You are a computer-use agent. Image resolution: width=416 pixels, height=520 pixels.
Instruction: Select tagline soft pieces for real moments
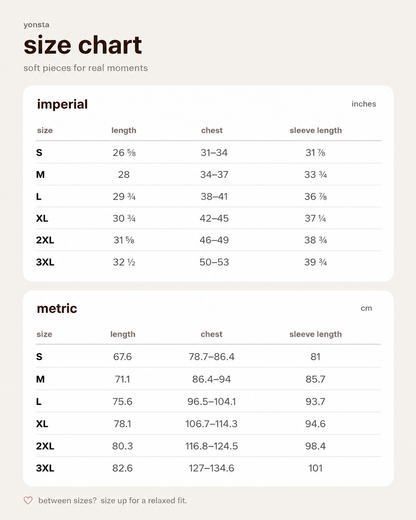(86, 68)
